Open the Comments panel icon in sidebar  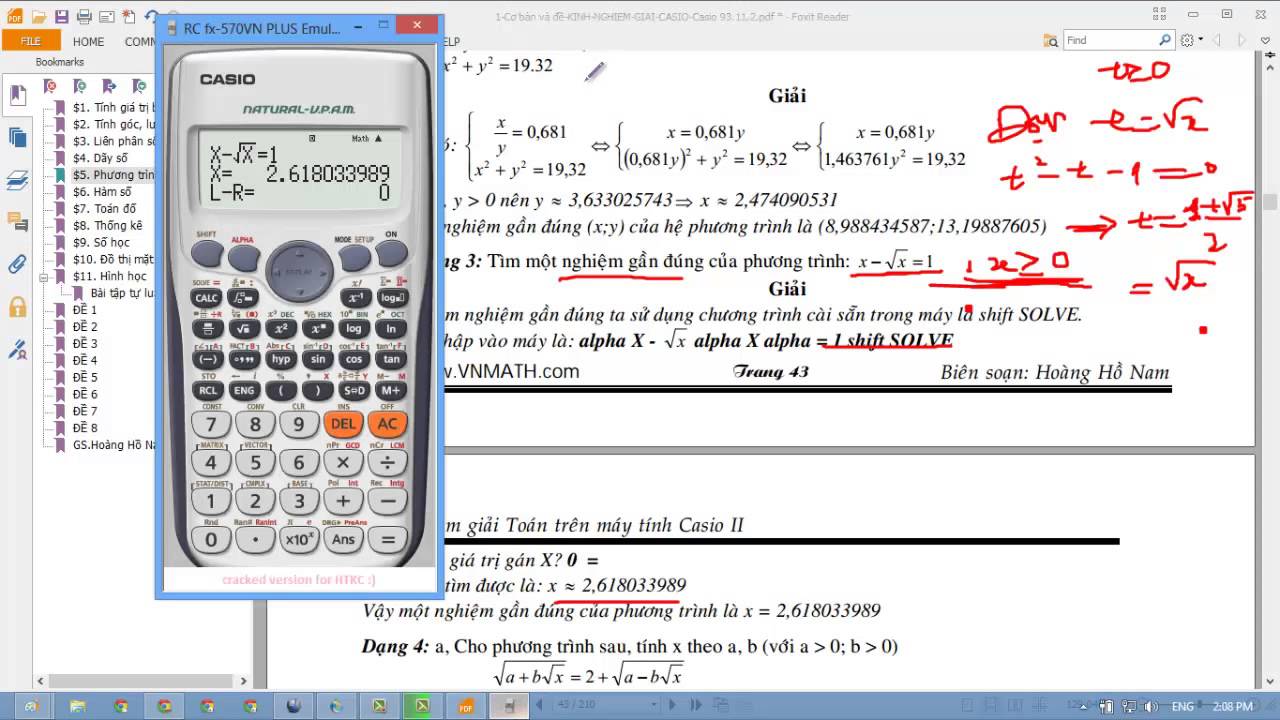[x=17, y=222]
